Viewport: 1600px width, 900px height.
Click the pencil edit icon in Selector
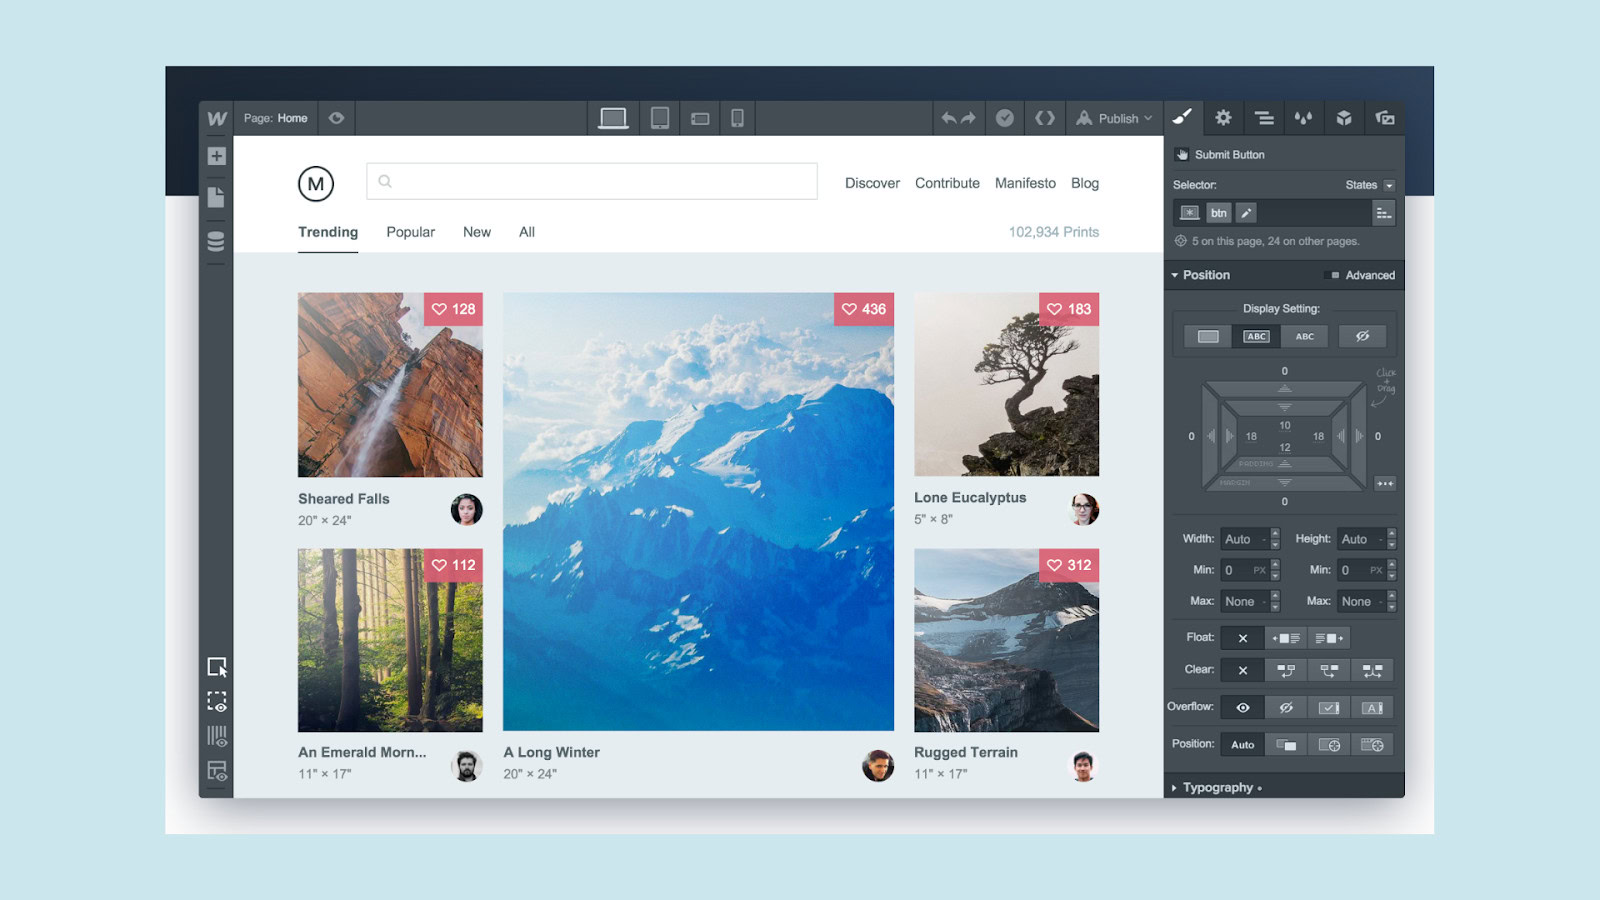[x=1245, y=213]
